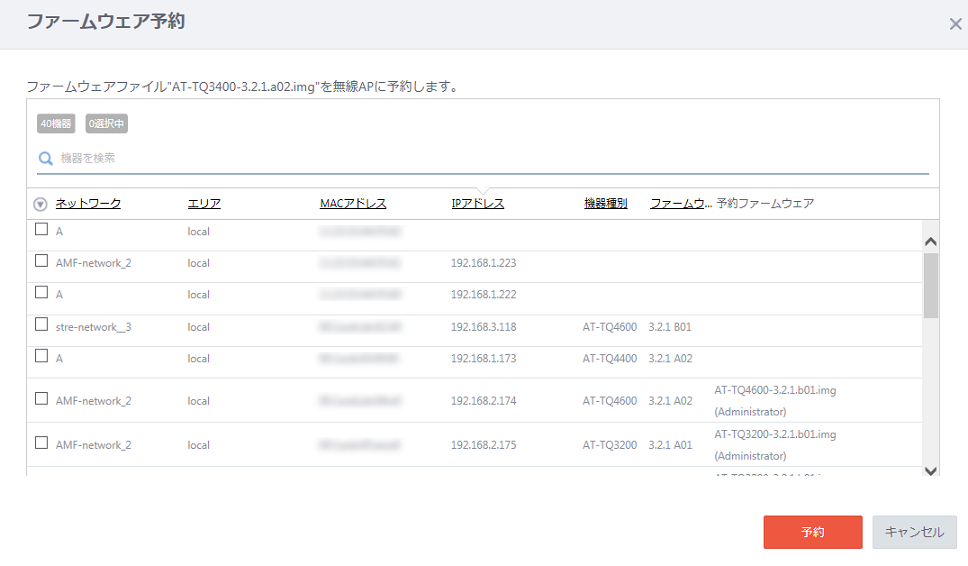Viewport: 968px width, 566px height.
Task: Sort by the ファームウ... column header
Action: (x=681, y=203)
